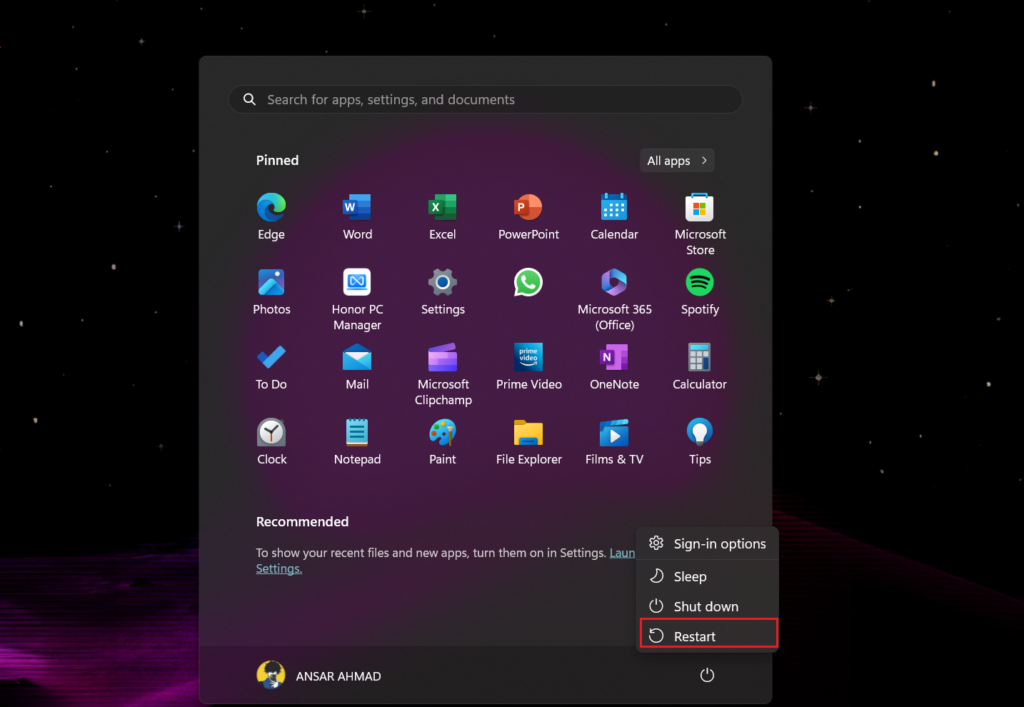
Task: Open the To Do app
Action: point(271,358)
